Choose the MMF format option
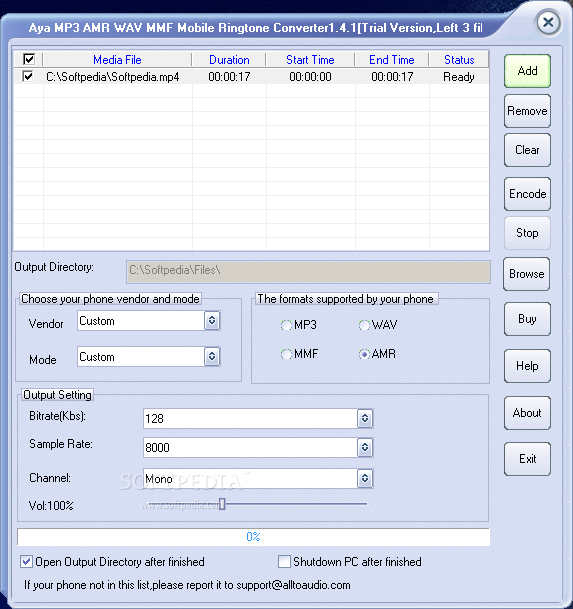The image size is (573, 609). point(286,354)
